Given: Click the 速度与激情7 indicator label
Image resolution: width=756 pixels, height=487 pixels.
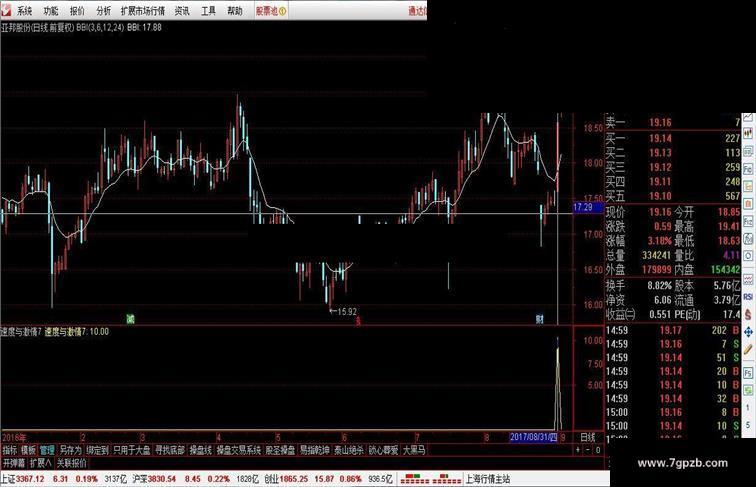Looking at the screenshot, I should [21, 332].
